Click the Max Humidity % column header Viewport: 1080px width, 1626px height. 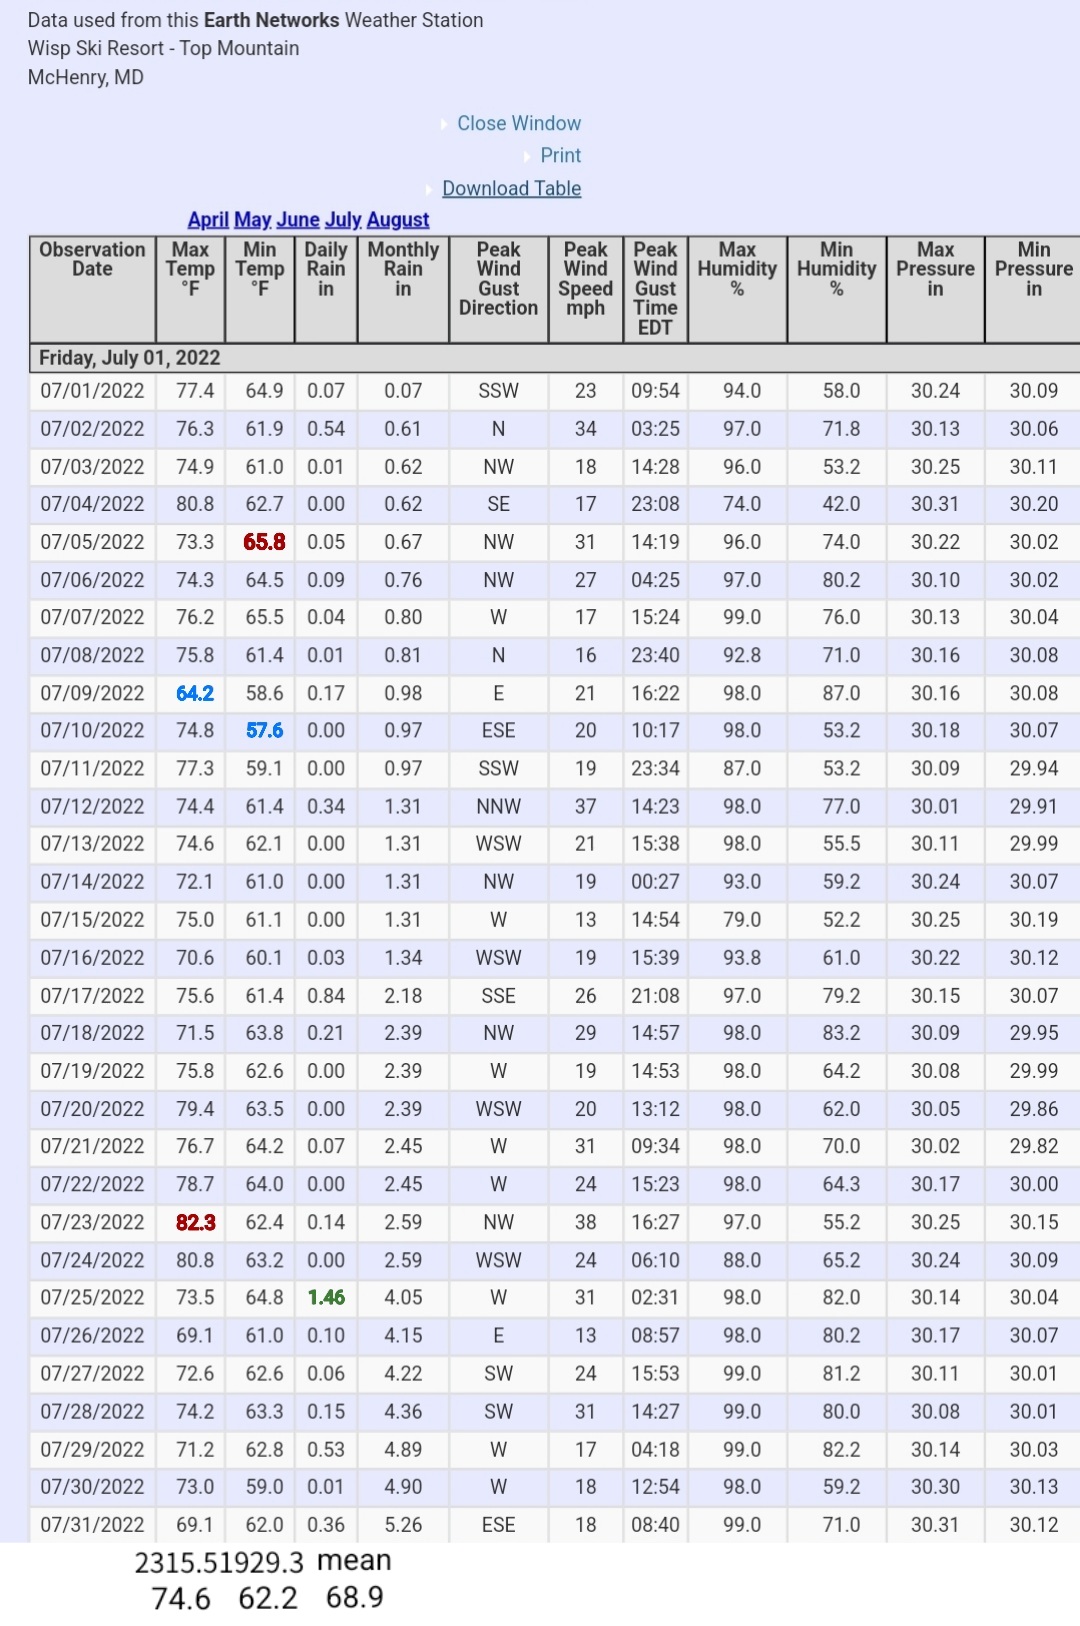point(737,288)
